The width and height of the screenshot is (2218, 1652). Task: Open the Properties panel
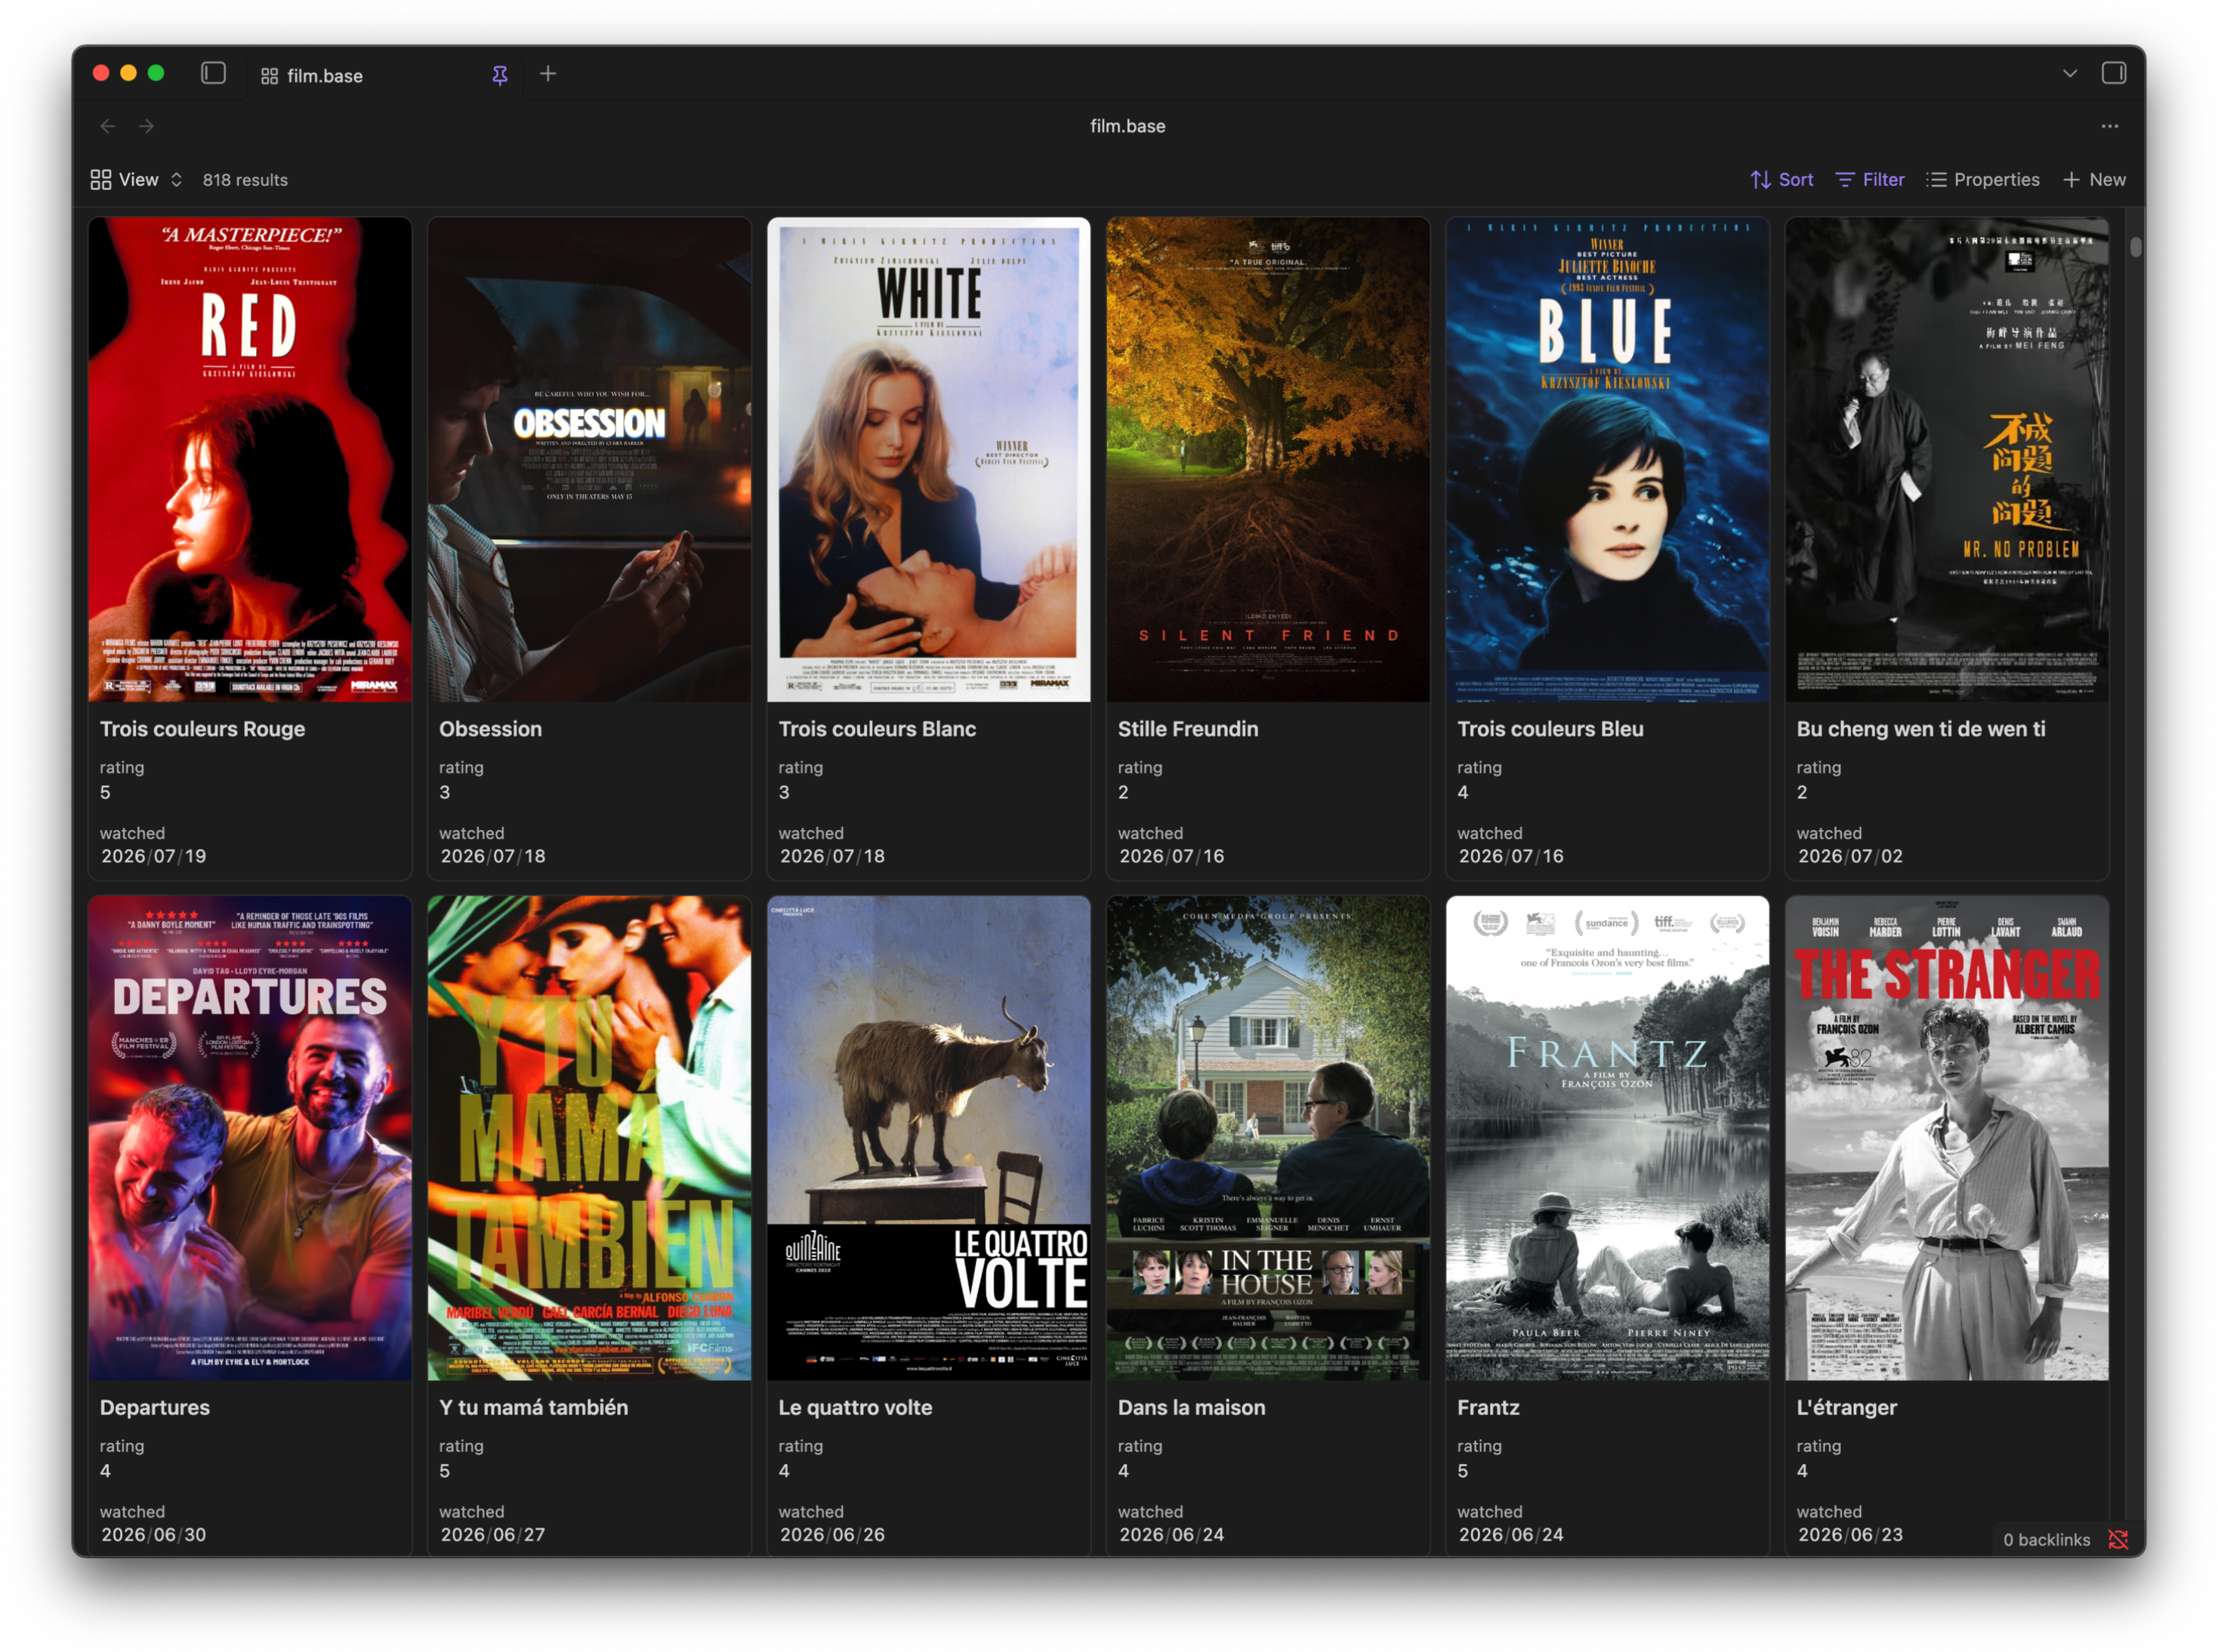click(1982, 180)
